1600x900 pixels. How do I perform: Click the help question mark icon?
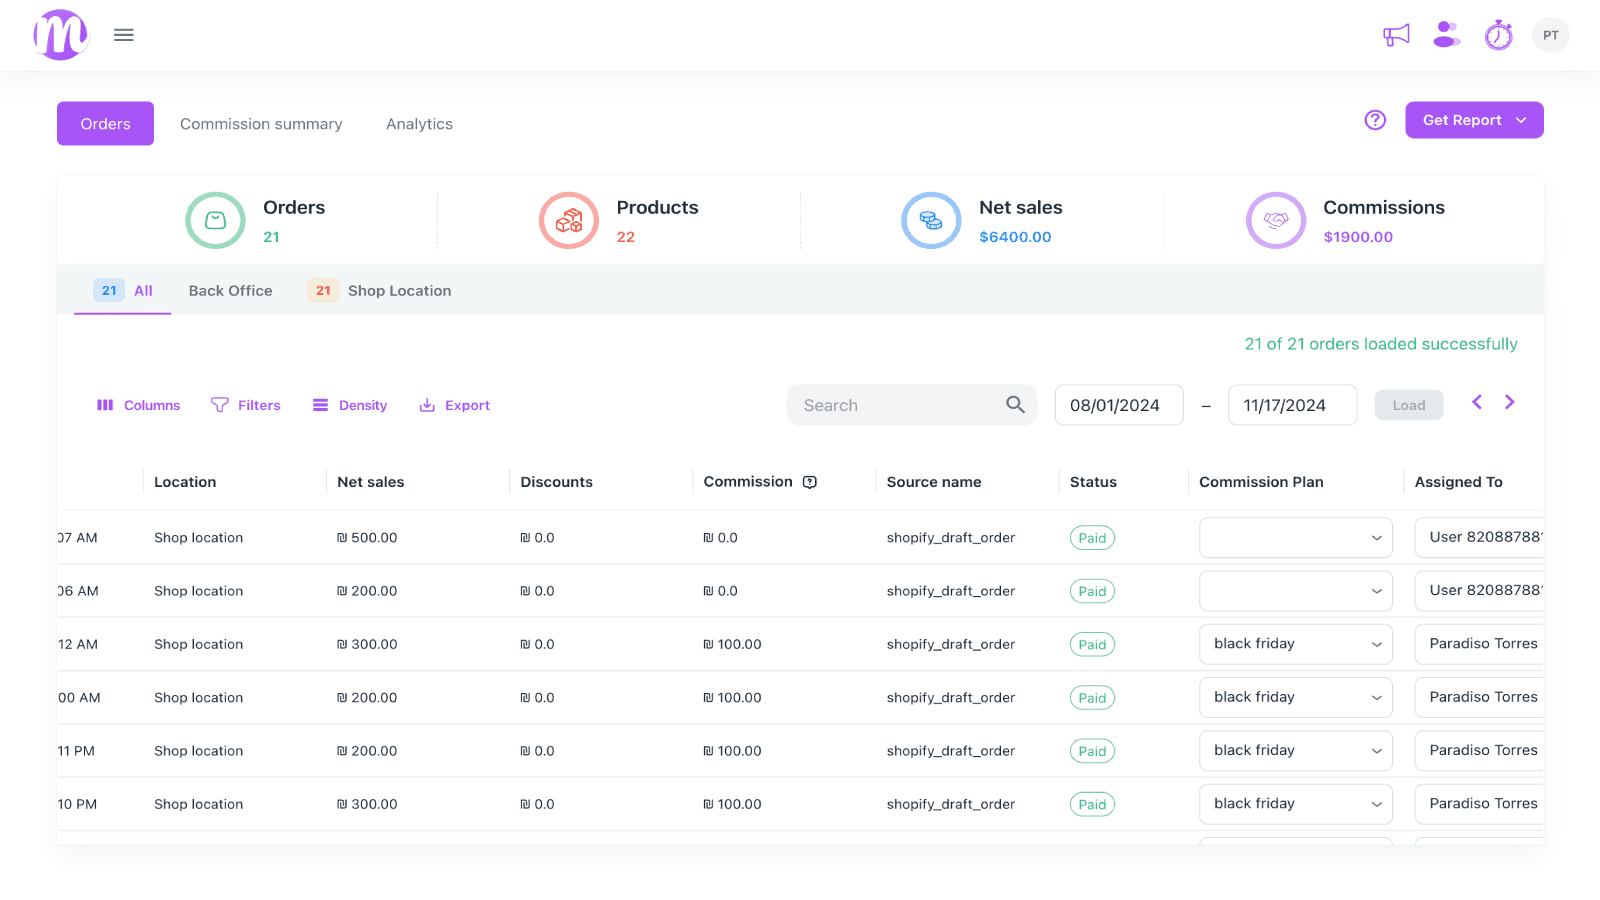click(x=1375, y=120)
